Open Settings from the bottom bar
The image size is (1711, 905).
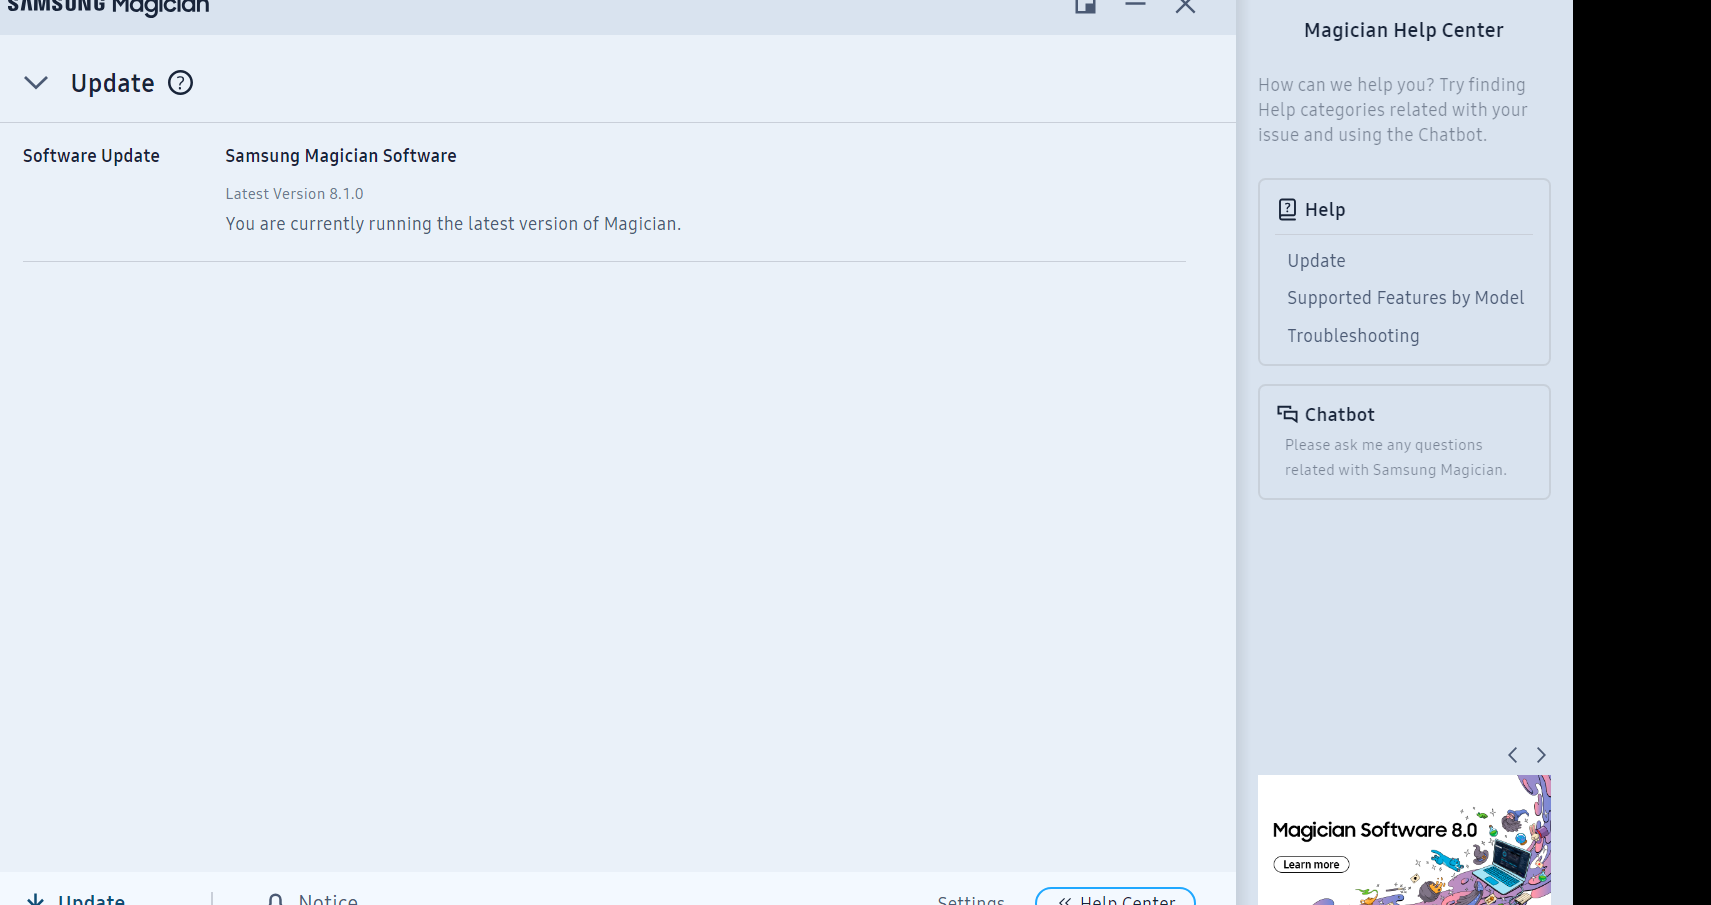click(971, 900)
